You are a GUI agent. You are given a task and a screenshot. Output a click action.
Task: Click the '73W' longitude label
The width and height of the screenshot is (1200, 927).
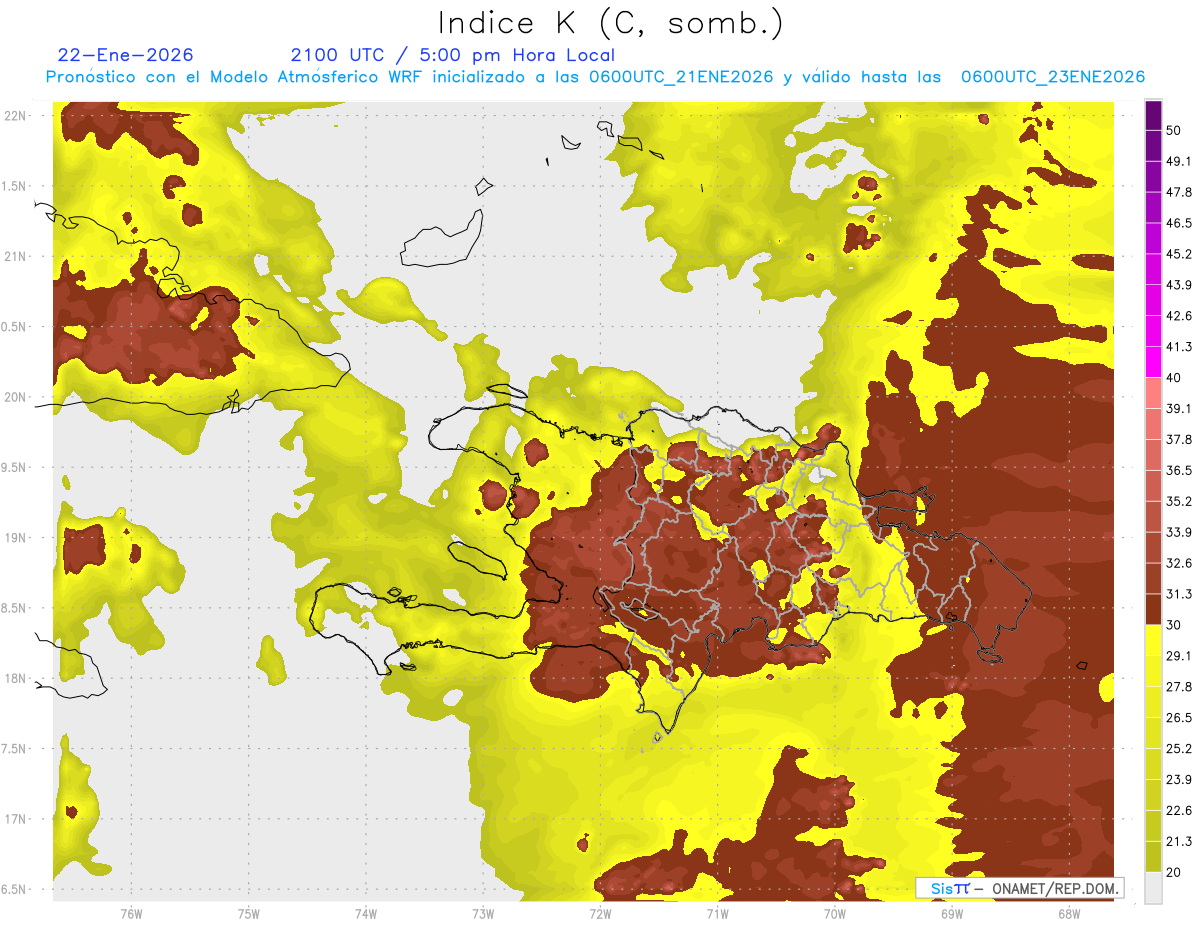pyautogui.click(x=483, y=912)
